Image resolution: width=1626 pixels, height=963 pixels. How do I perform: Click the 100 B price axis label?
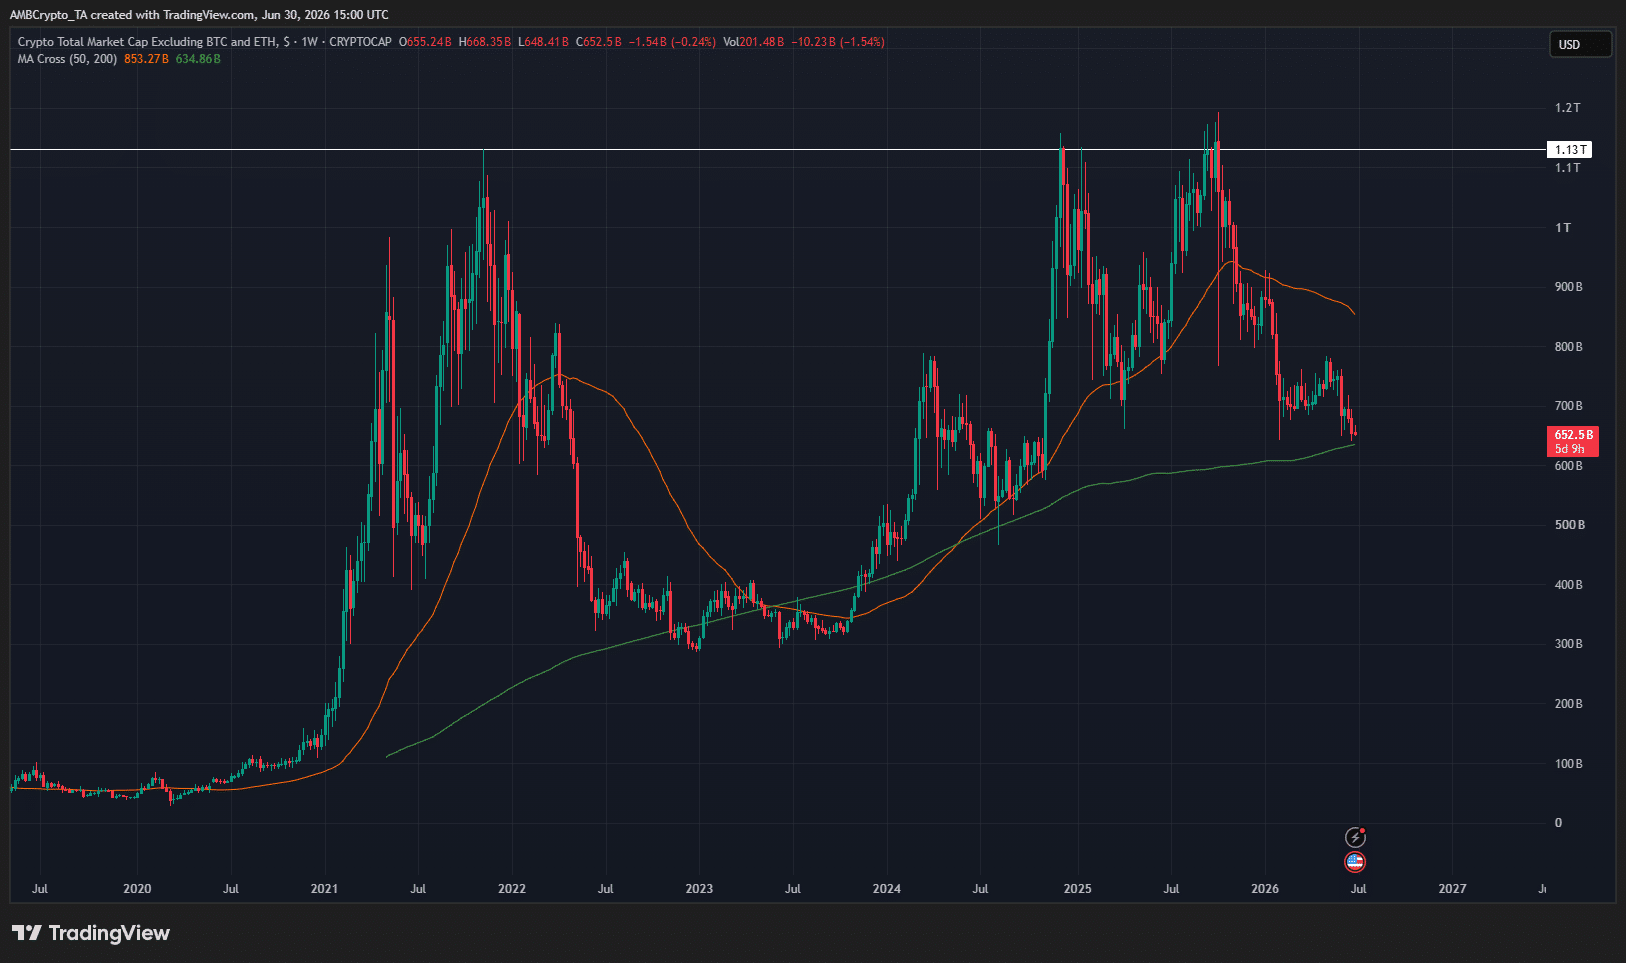click(1569, 764)
